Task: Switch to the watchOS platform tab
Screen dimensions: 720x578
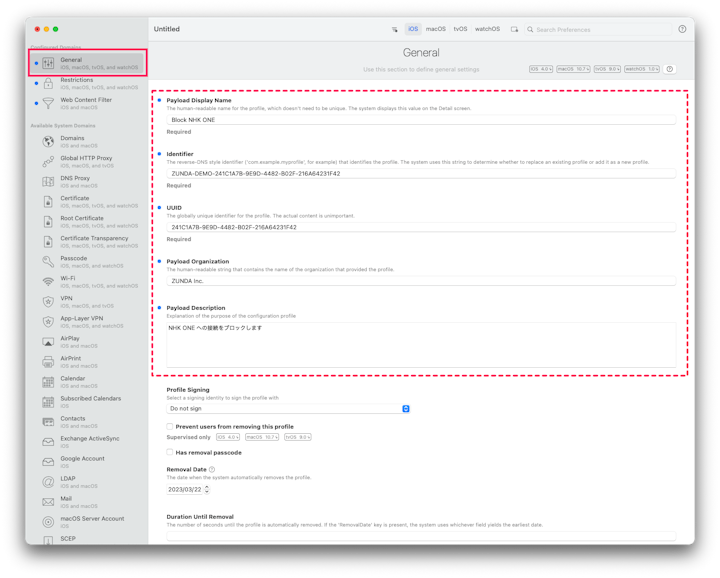Action: coord(487,29)
